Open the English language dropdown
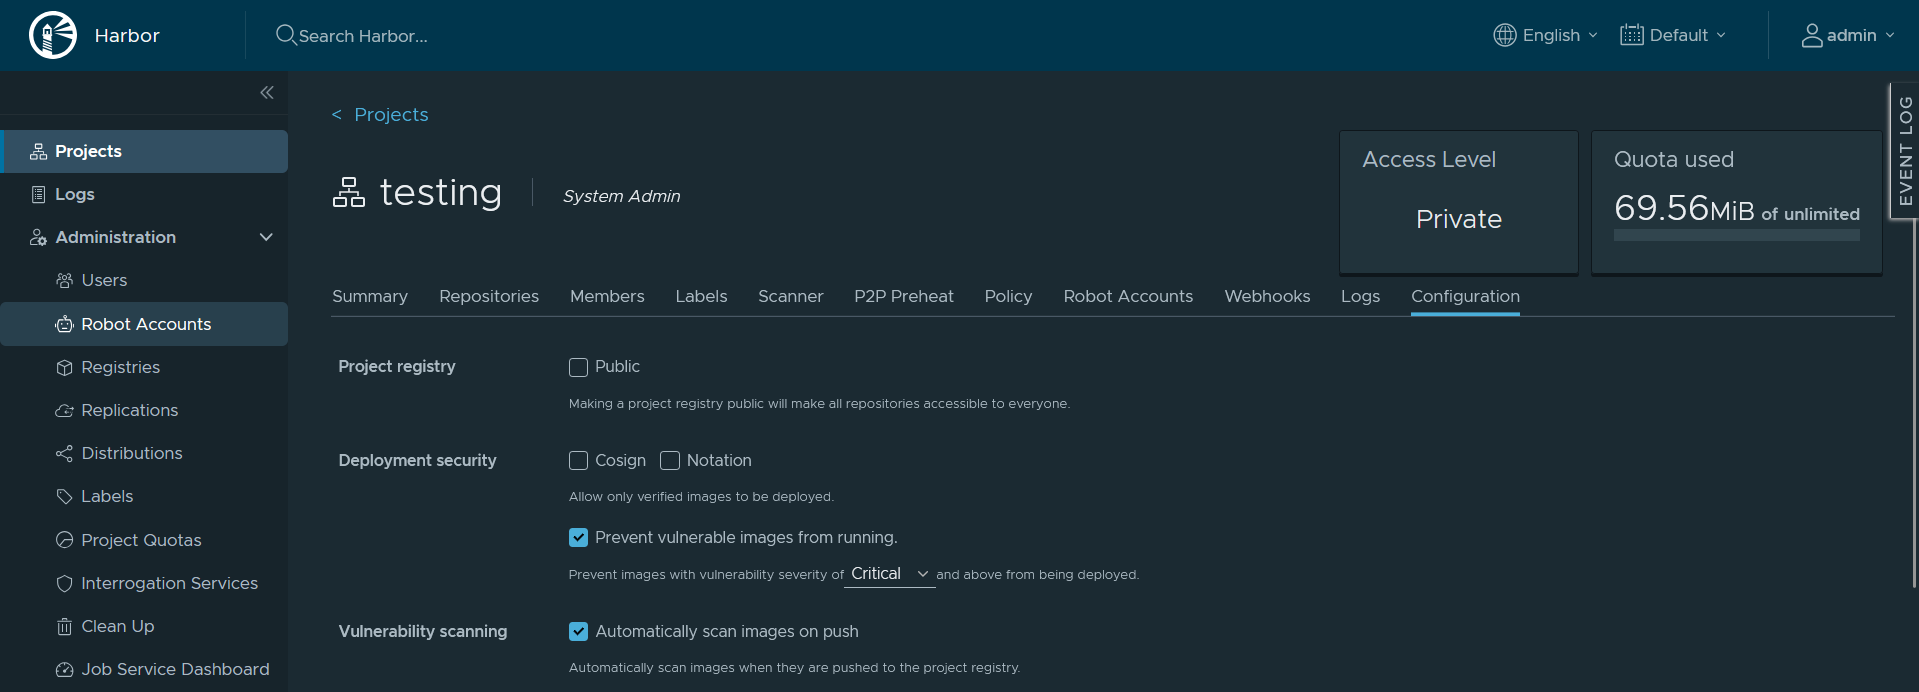Screen dimensions: 1919x692 point(1545,35)
